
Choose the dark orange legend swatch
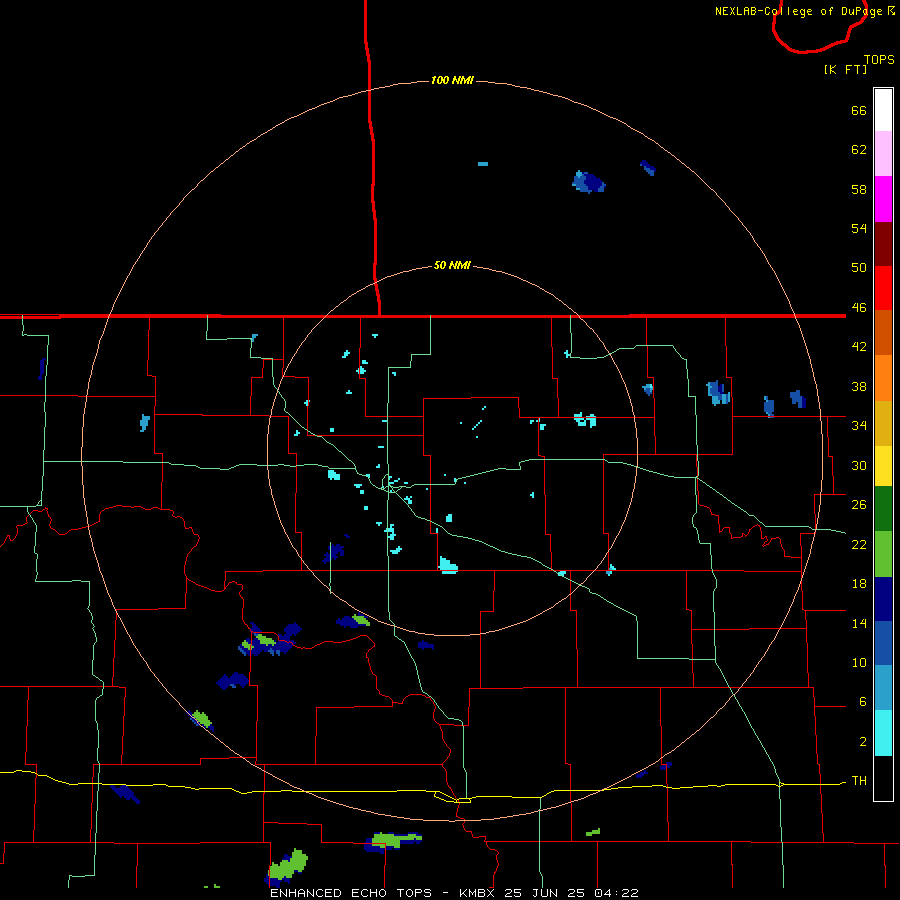click(x=883, y=333)
